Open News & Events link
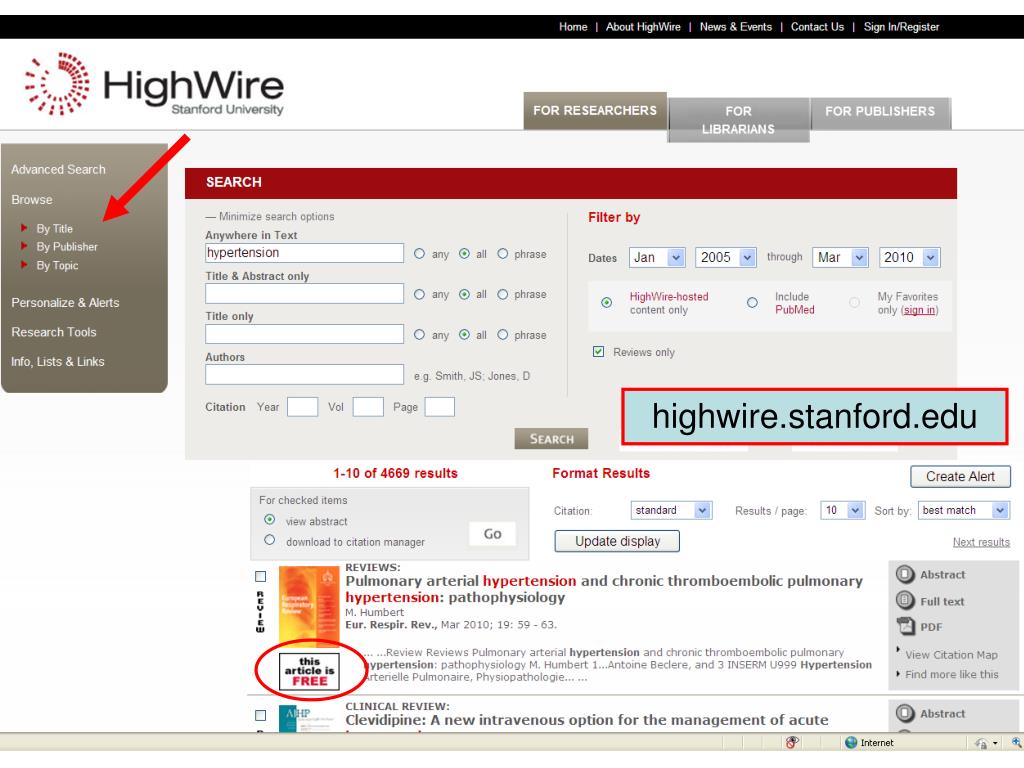Image resolution: width=1024 pixels, height=768 pixels. [x=735, y=27]
